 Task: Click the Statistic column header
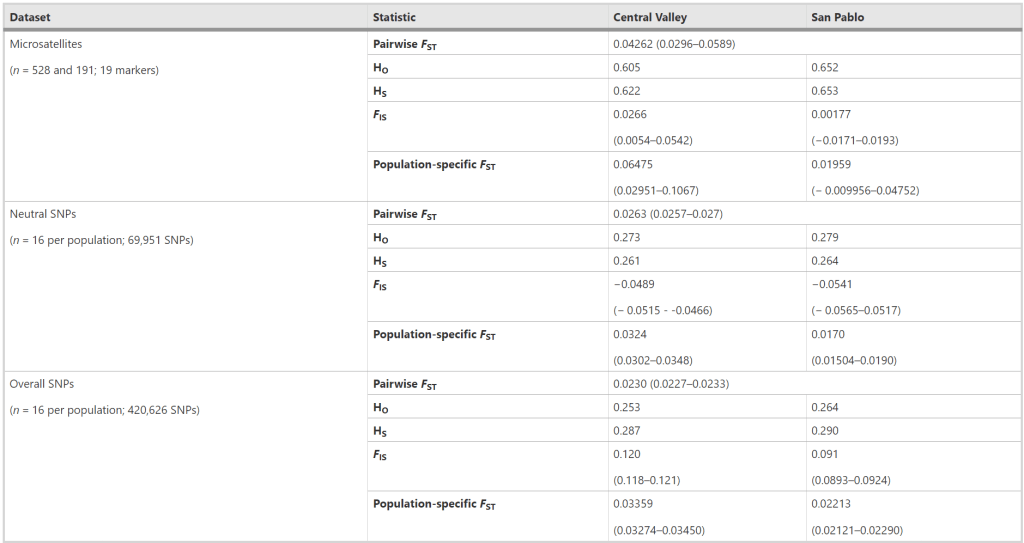[x=394, y=17]
